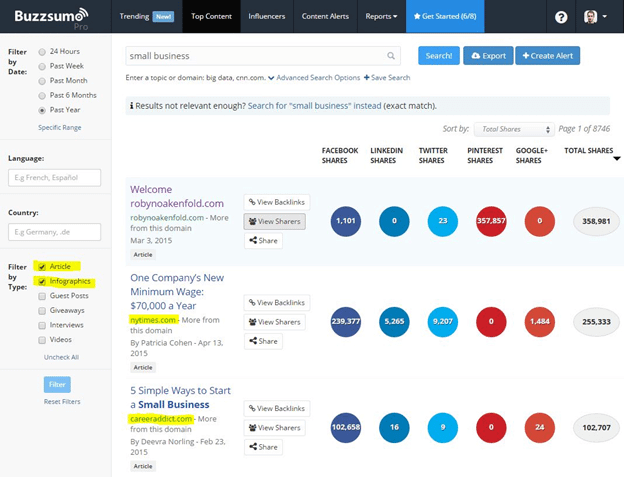Click the Specific Range link

(60, 128)
